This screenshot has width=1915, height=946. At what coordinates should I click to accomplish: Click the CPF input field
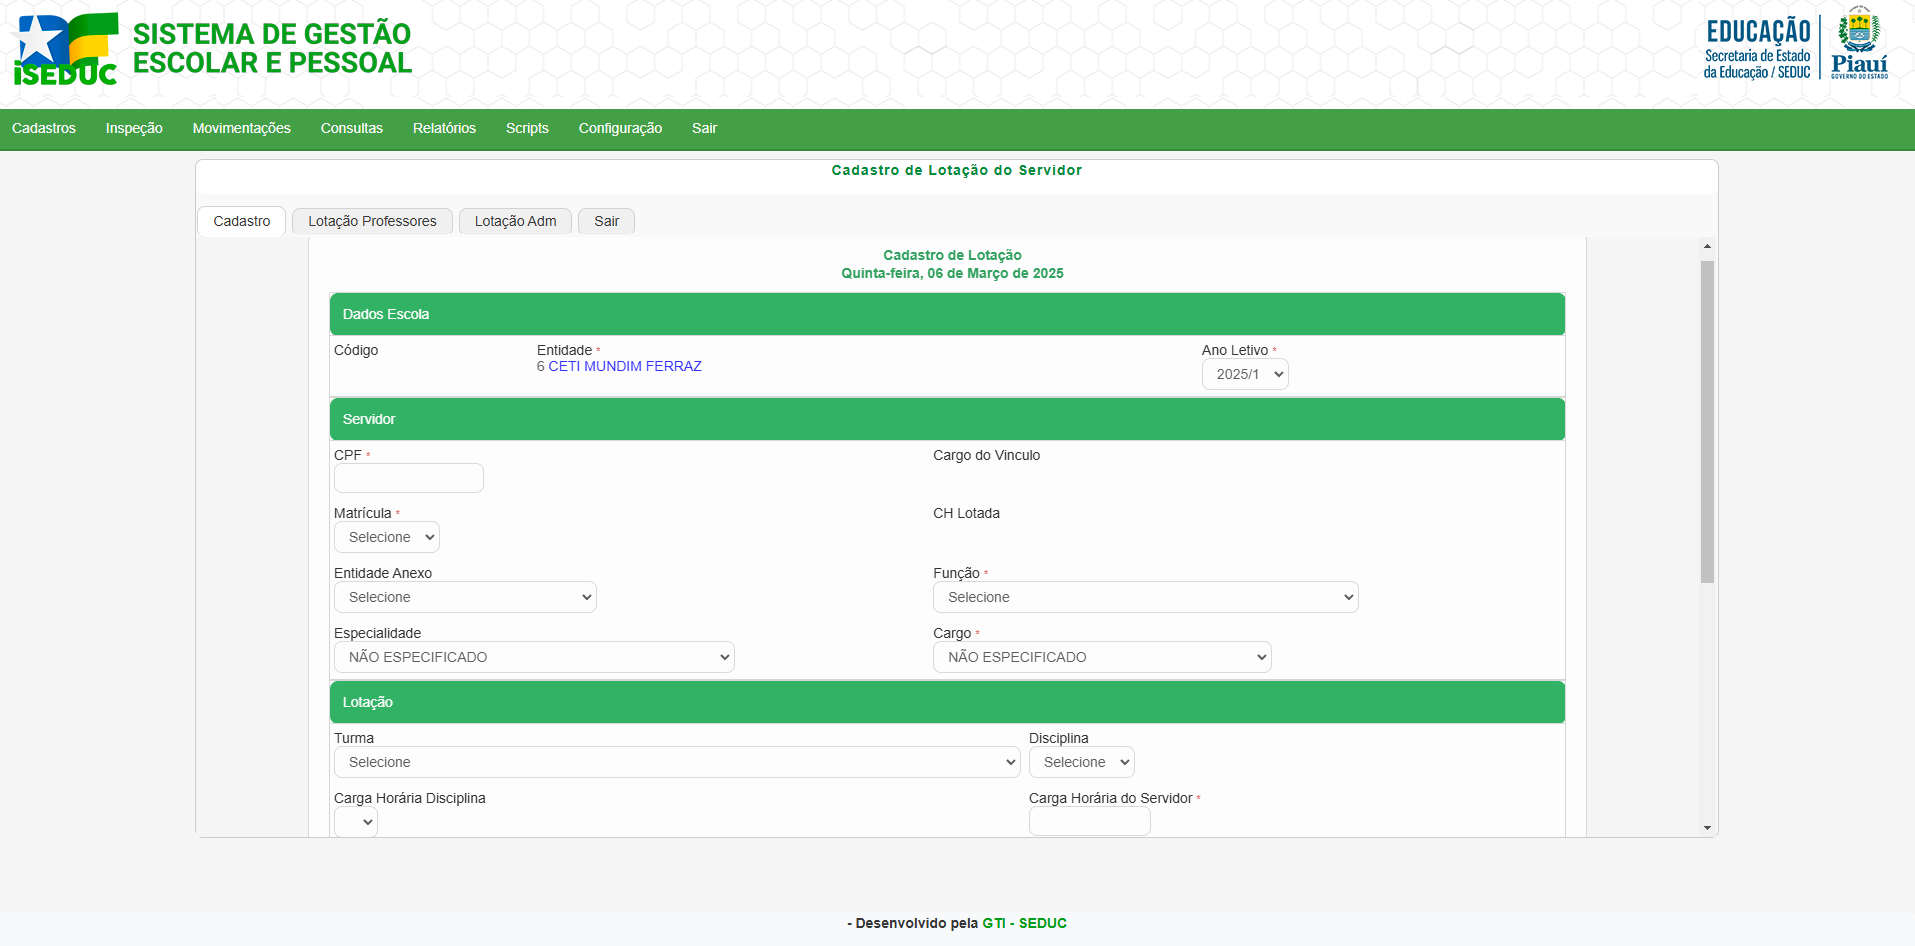(x=408, y=478)
